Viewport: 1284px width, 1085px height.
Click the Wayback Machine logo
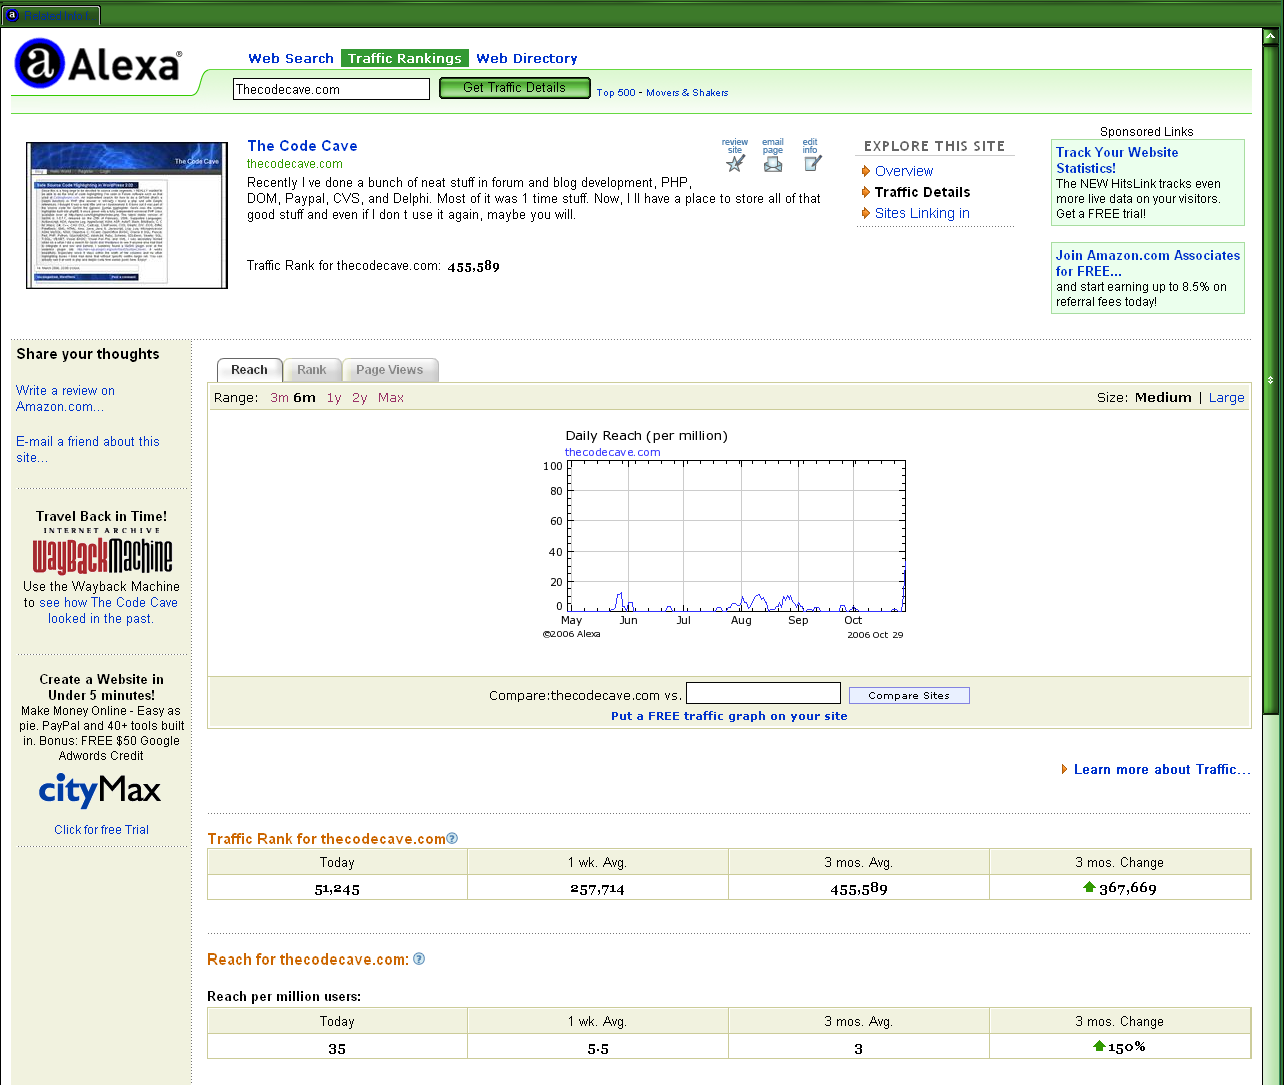(x=102, y=556)
